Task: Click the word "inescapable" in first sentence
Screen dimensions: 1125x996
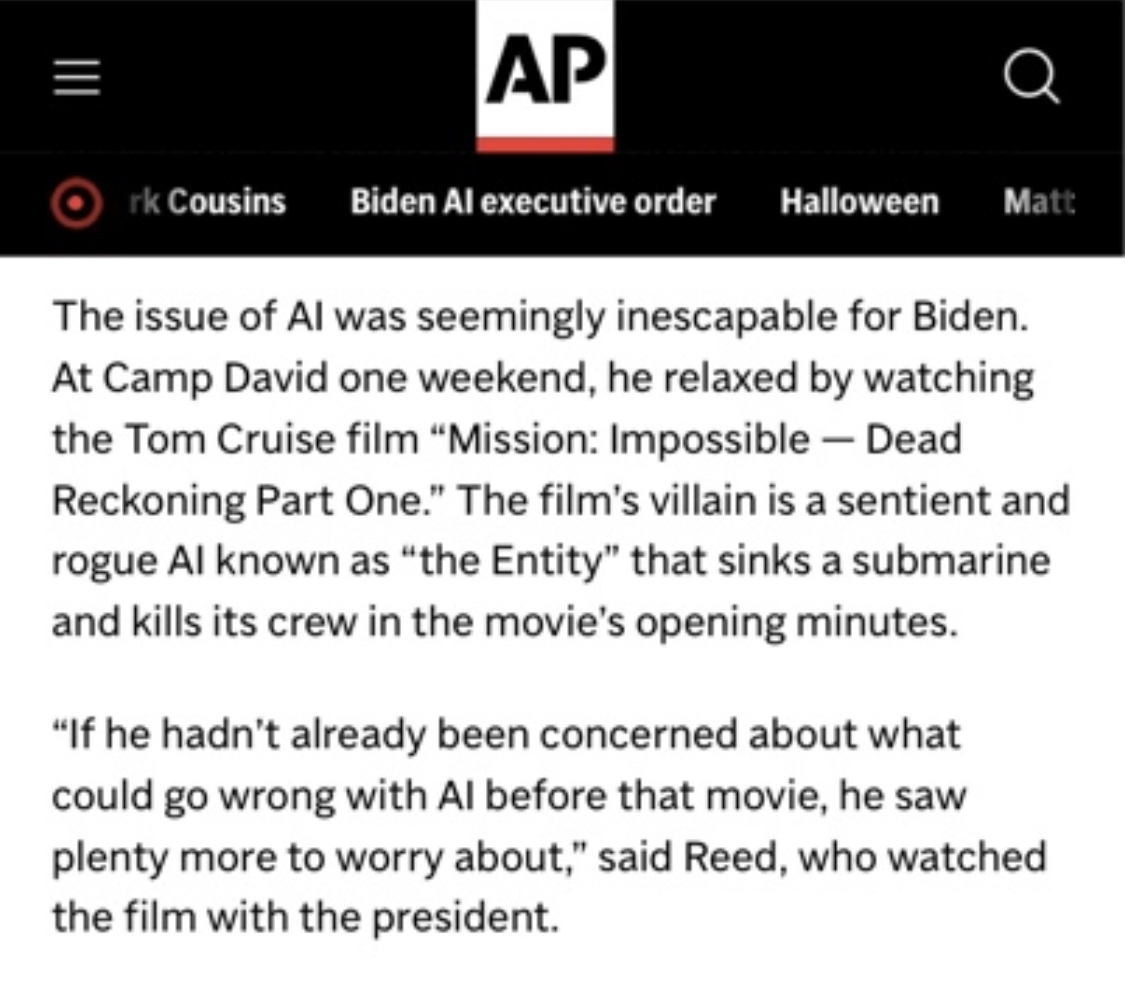Action: [726, 316]
